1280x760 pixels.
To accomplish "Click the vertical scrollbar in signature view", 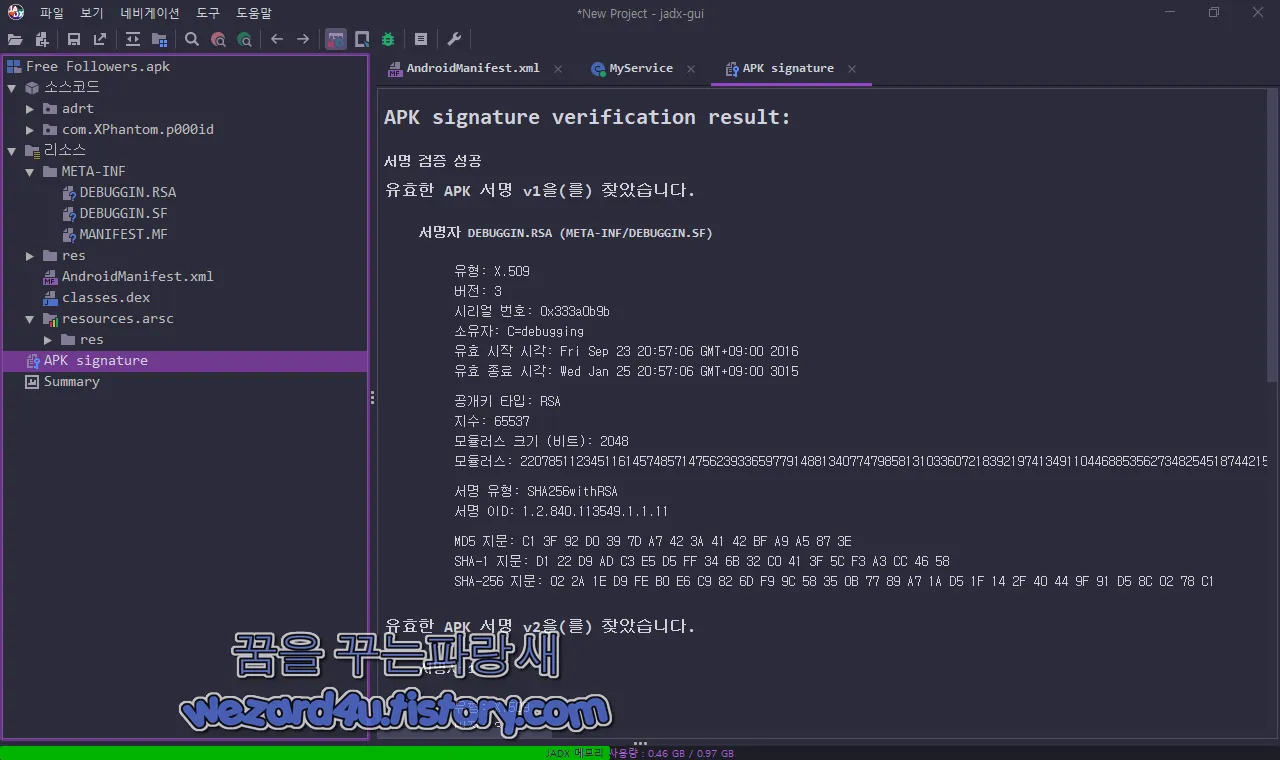I will coord(1272,237).
